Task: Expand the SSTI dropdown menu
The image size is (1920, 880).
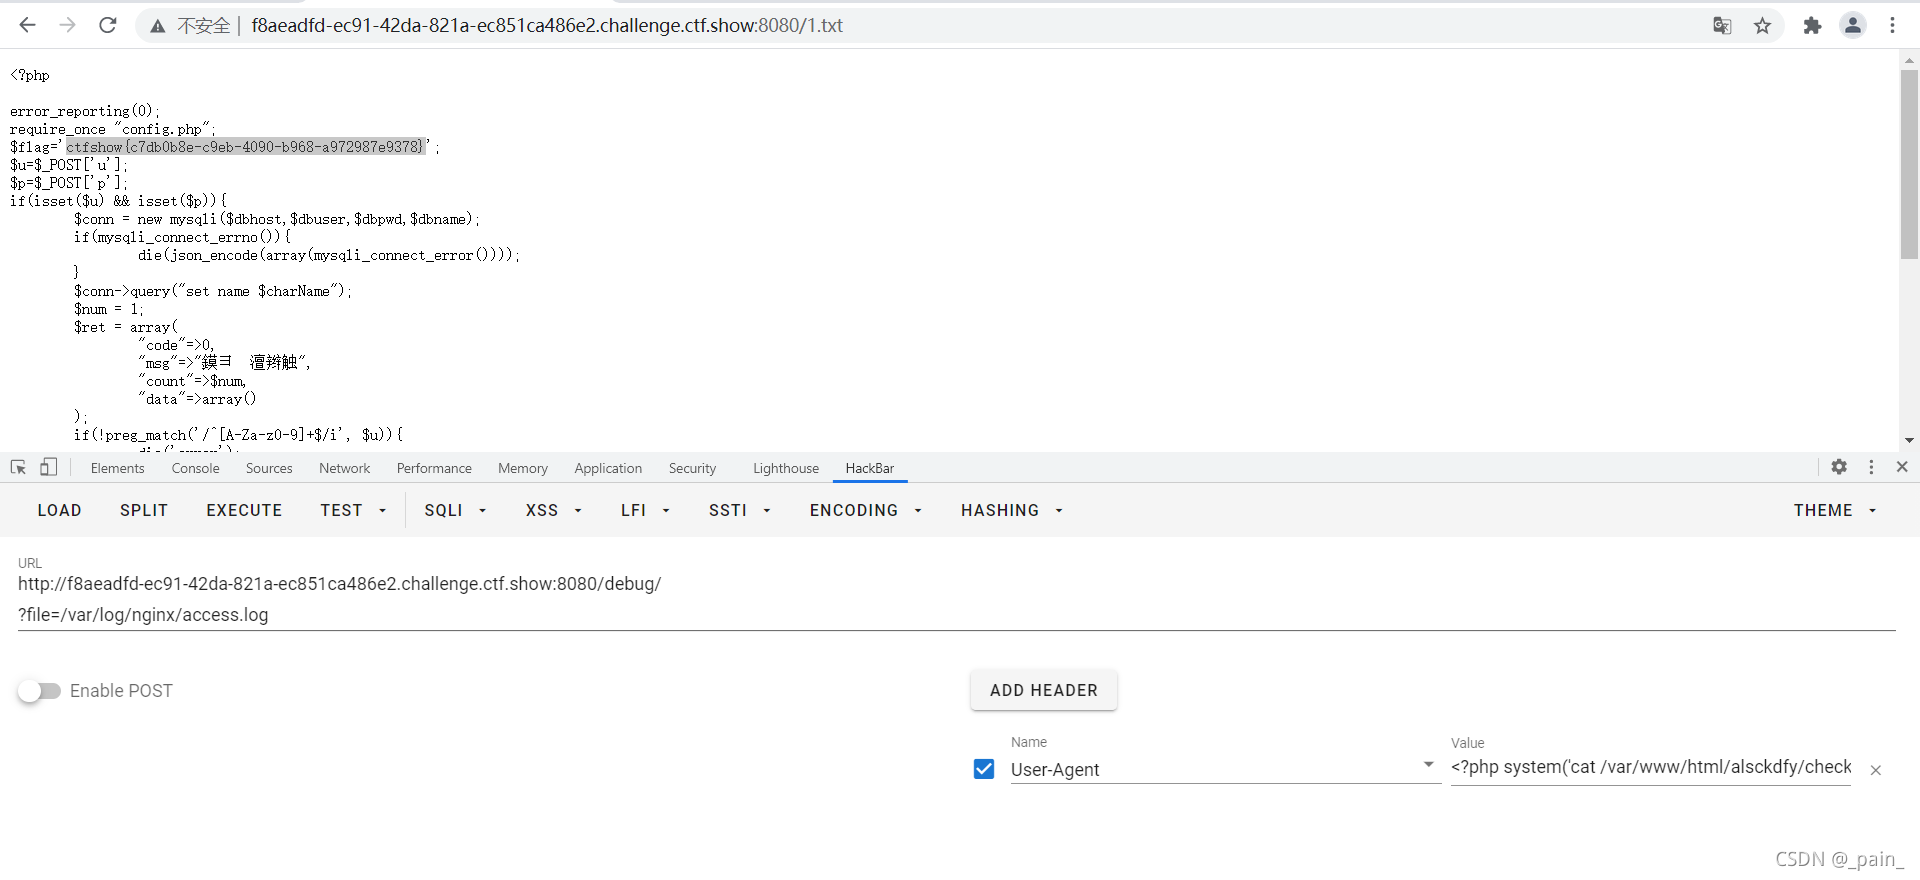Action: point(740,510)
